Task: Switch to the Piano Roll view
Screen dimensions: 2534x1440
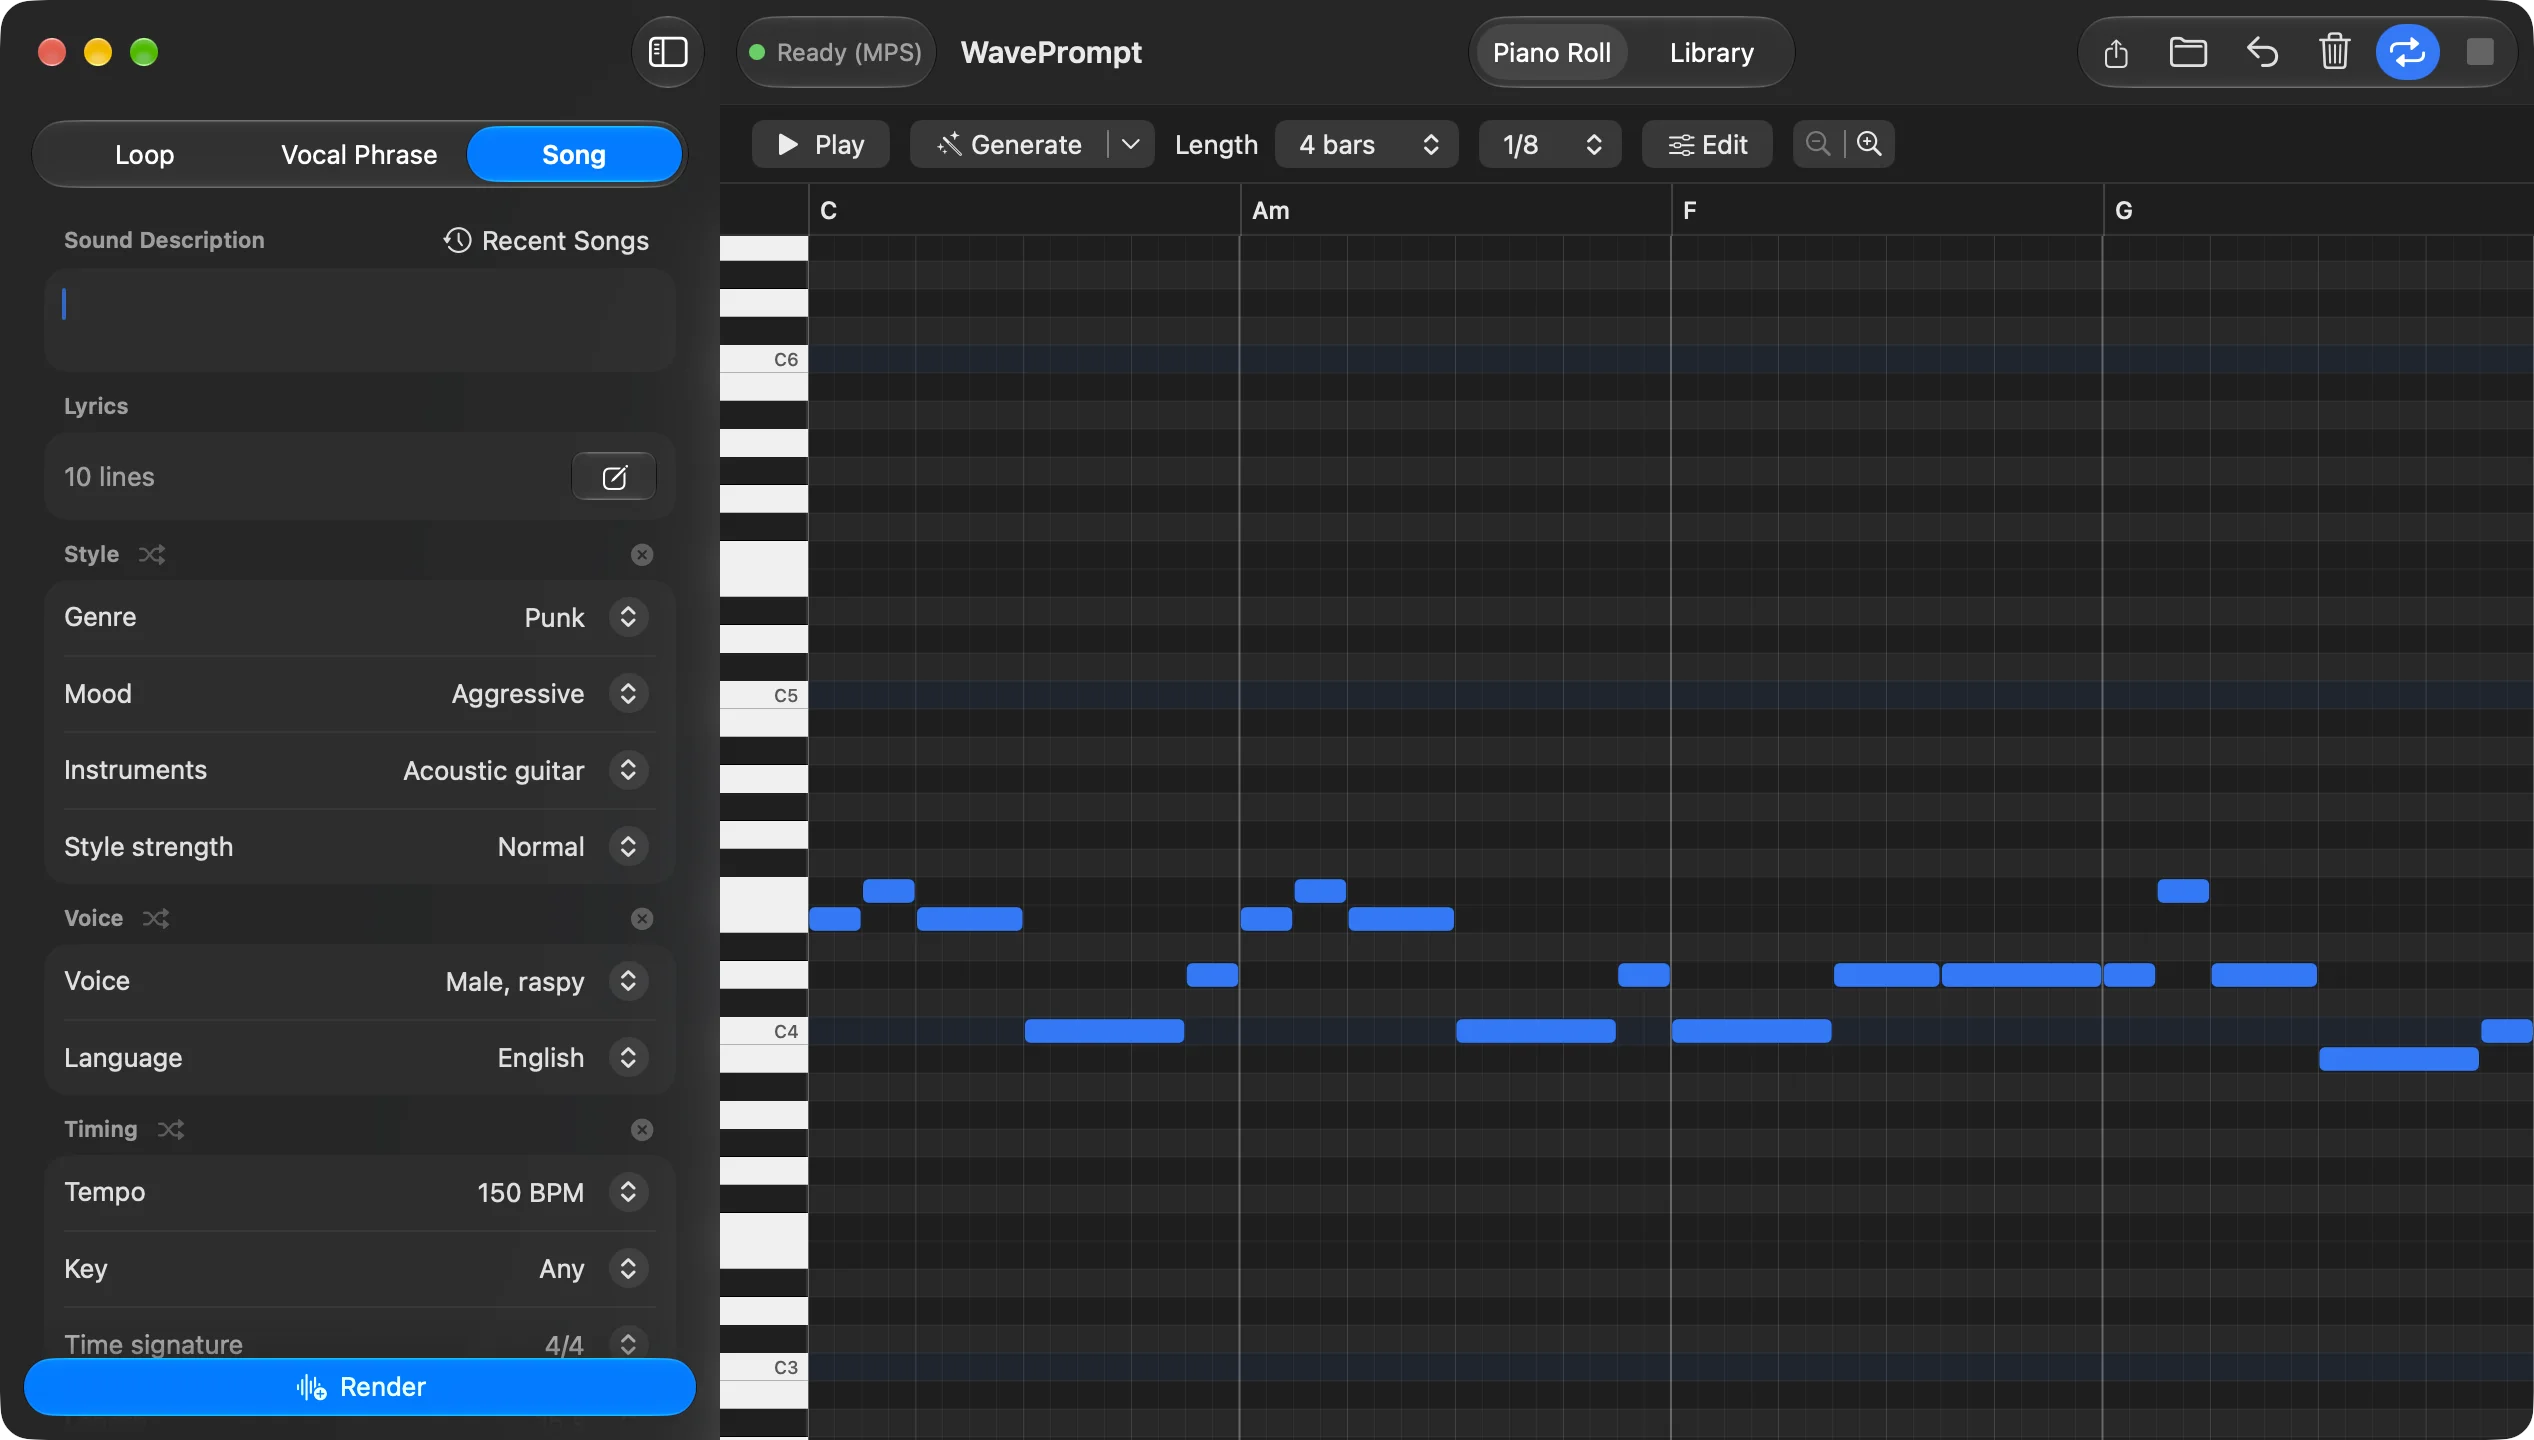Action: coord(1551,52)
